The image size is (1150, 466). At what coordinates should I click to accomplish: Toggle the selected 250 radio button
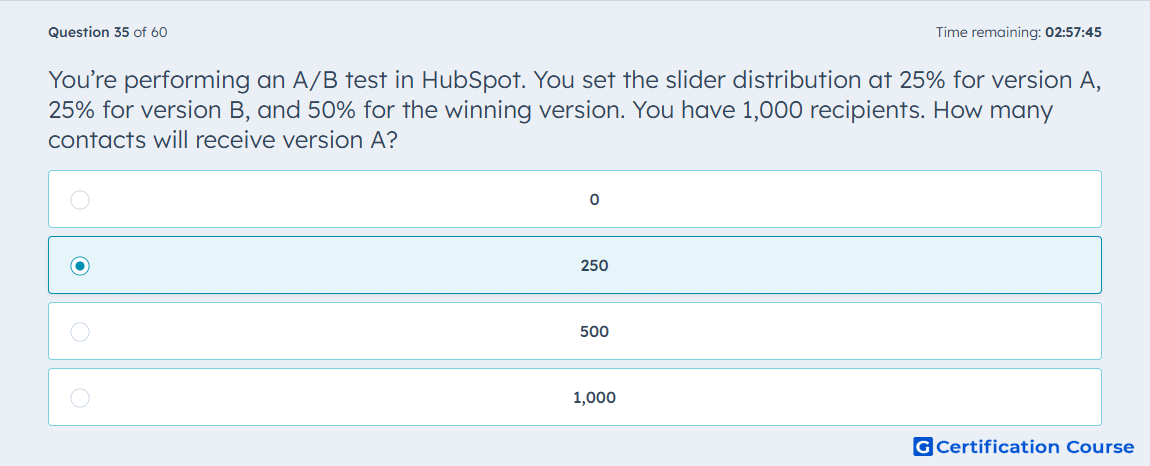coord(80,266)
